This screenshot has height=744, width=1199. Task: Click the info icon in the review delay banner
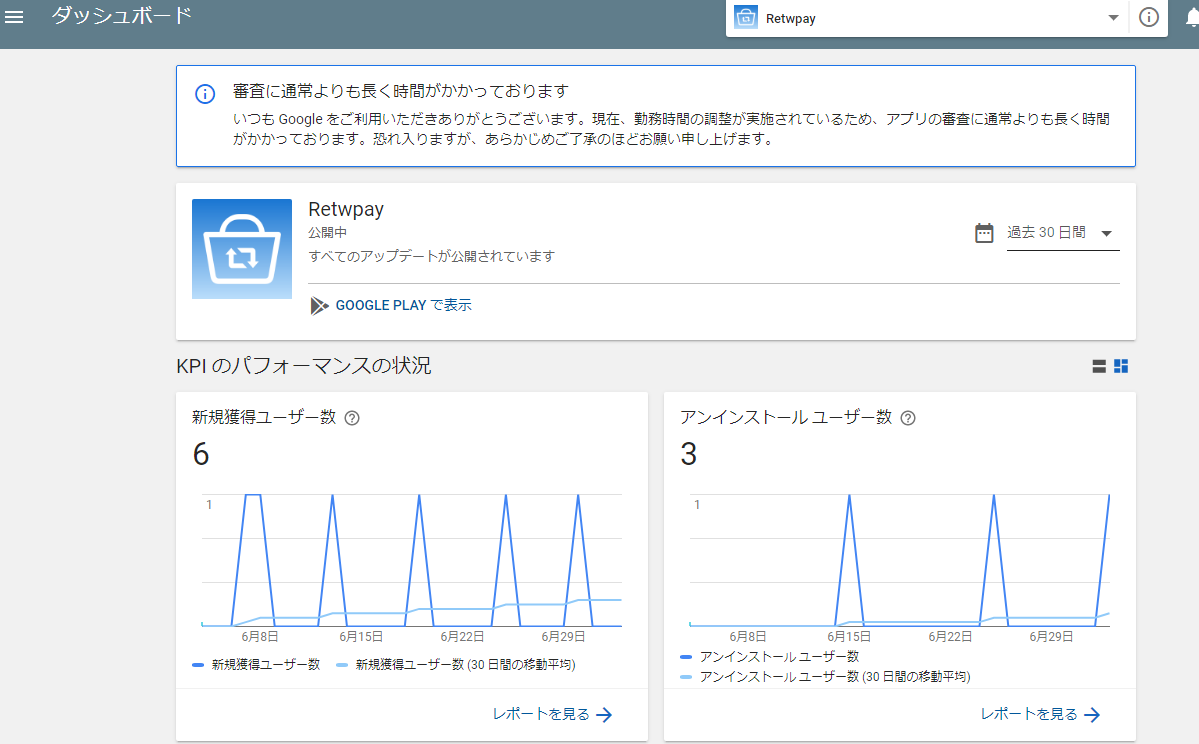coord(204,94)
